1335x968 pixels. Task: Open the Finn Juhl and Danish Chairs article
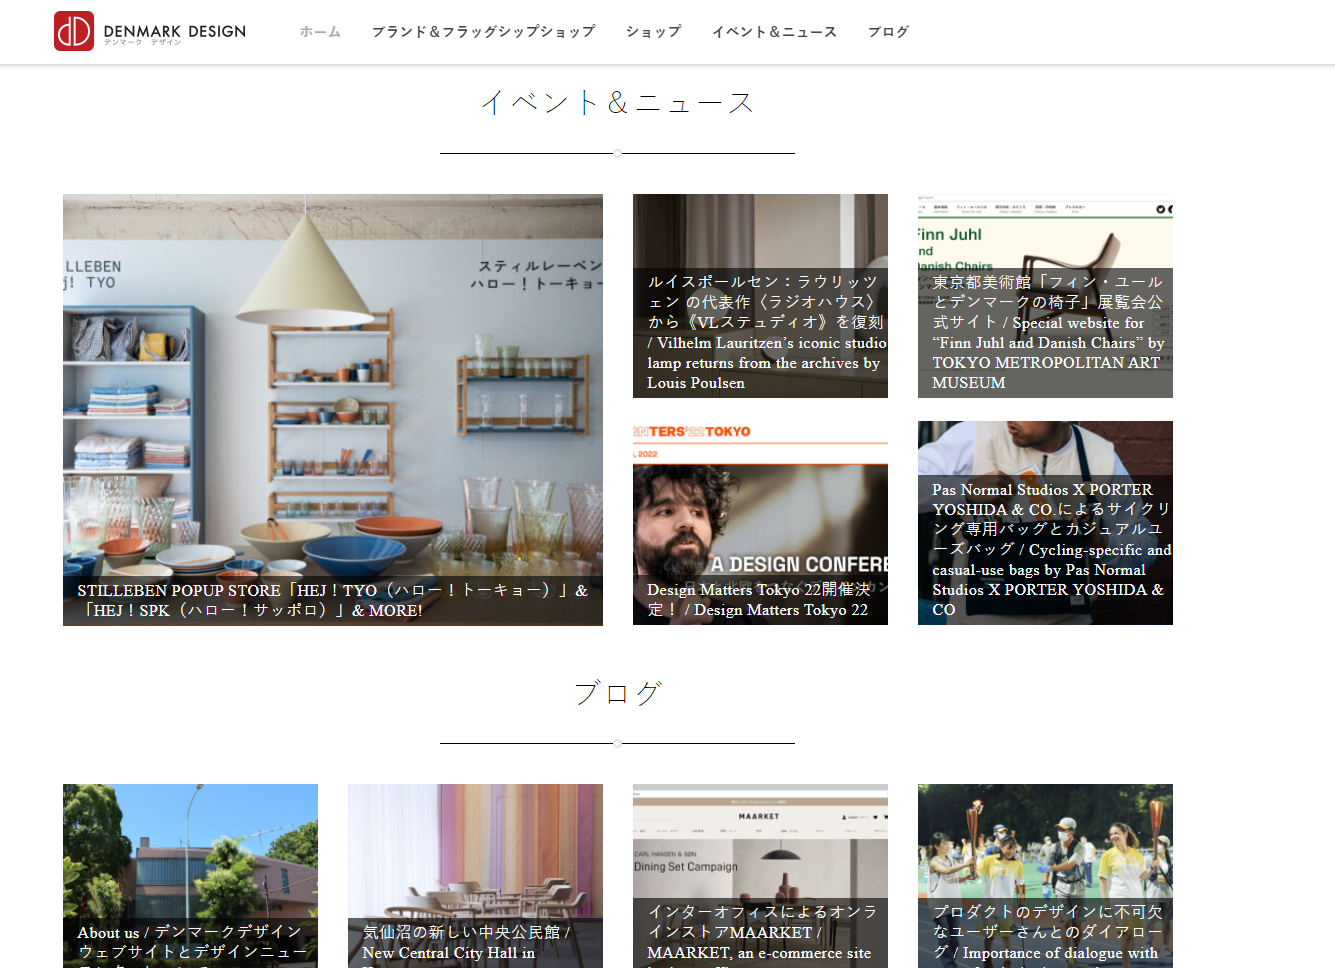pyautogui.click(x=1045, y=296)
